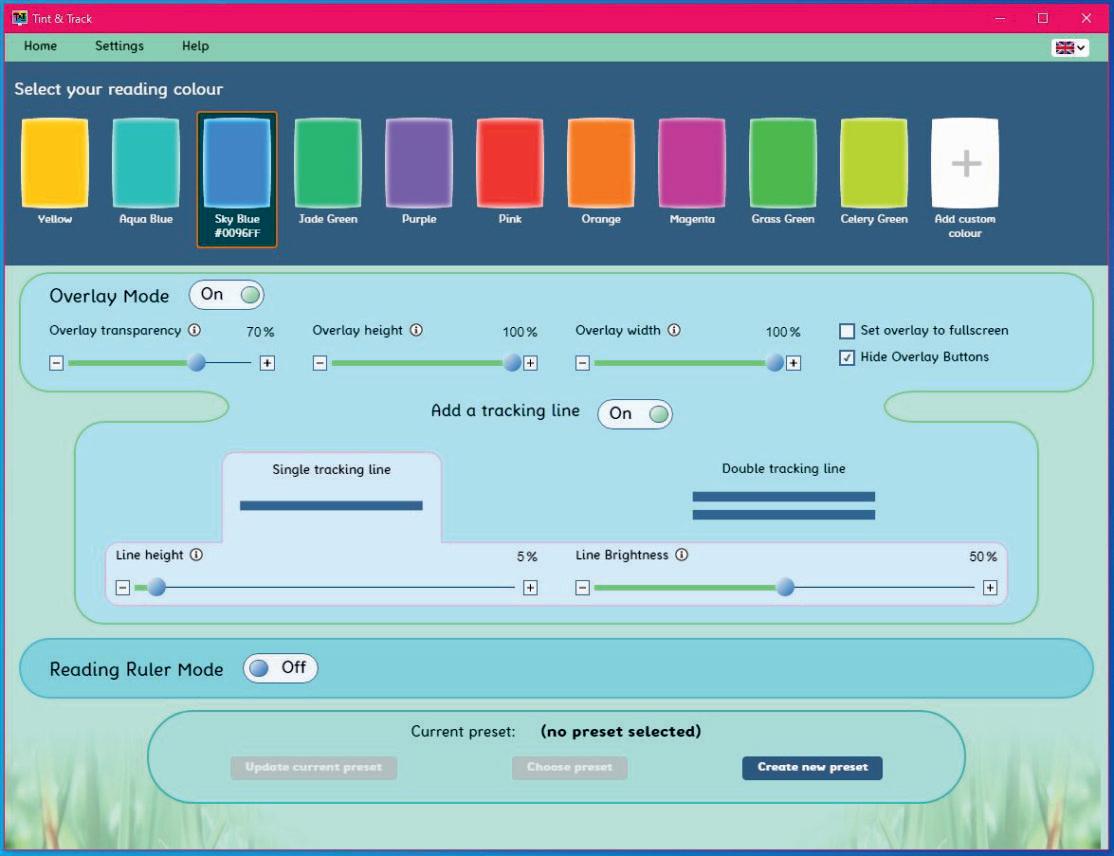
Task: Toggle the Overlay Mode switch
Action: (x=227, y=295)
